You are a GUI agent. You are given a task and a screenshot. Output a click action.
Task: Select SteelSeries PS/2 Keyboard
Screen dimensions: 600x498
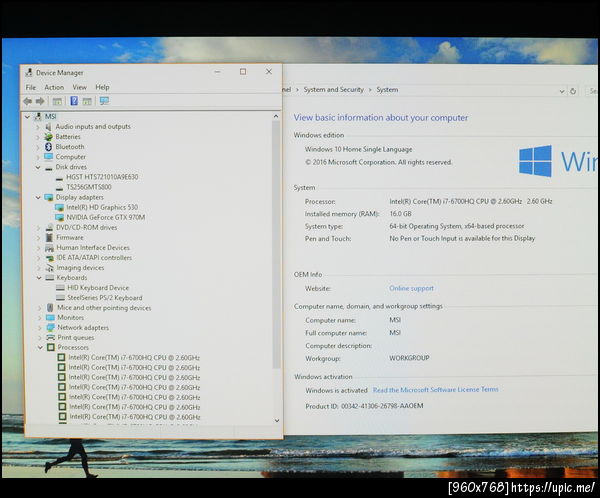(x=105, y=297)
